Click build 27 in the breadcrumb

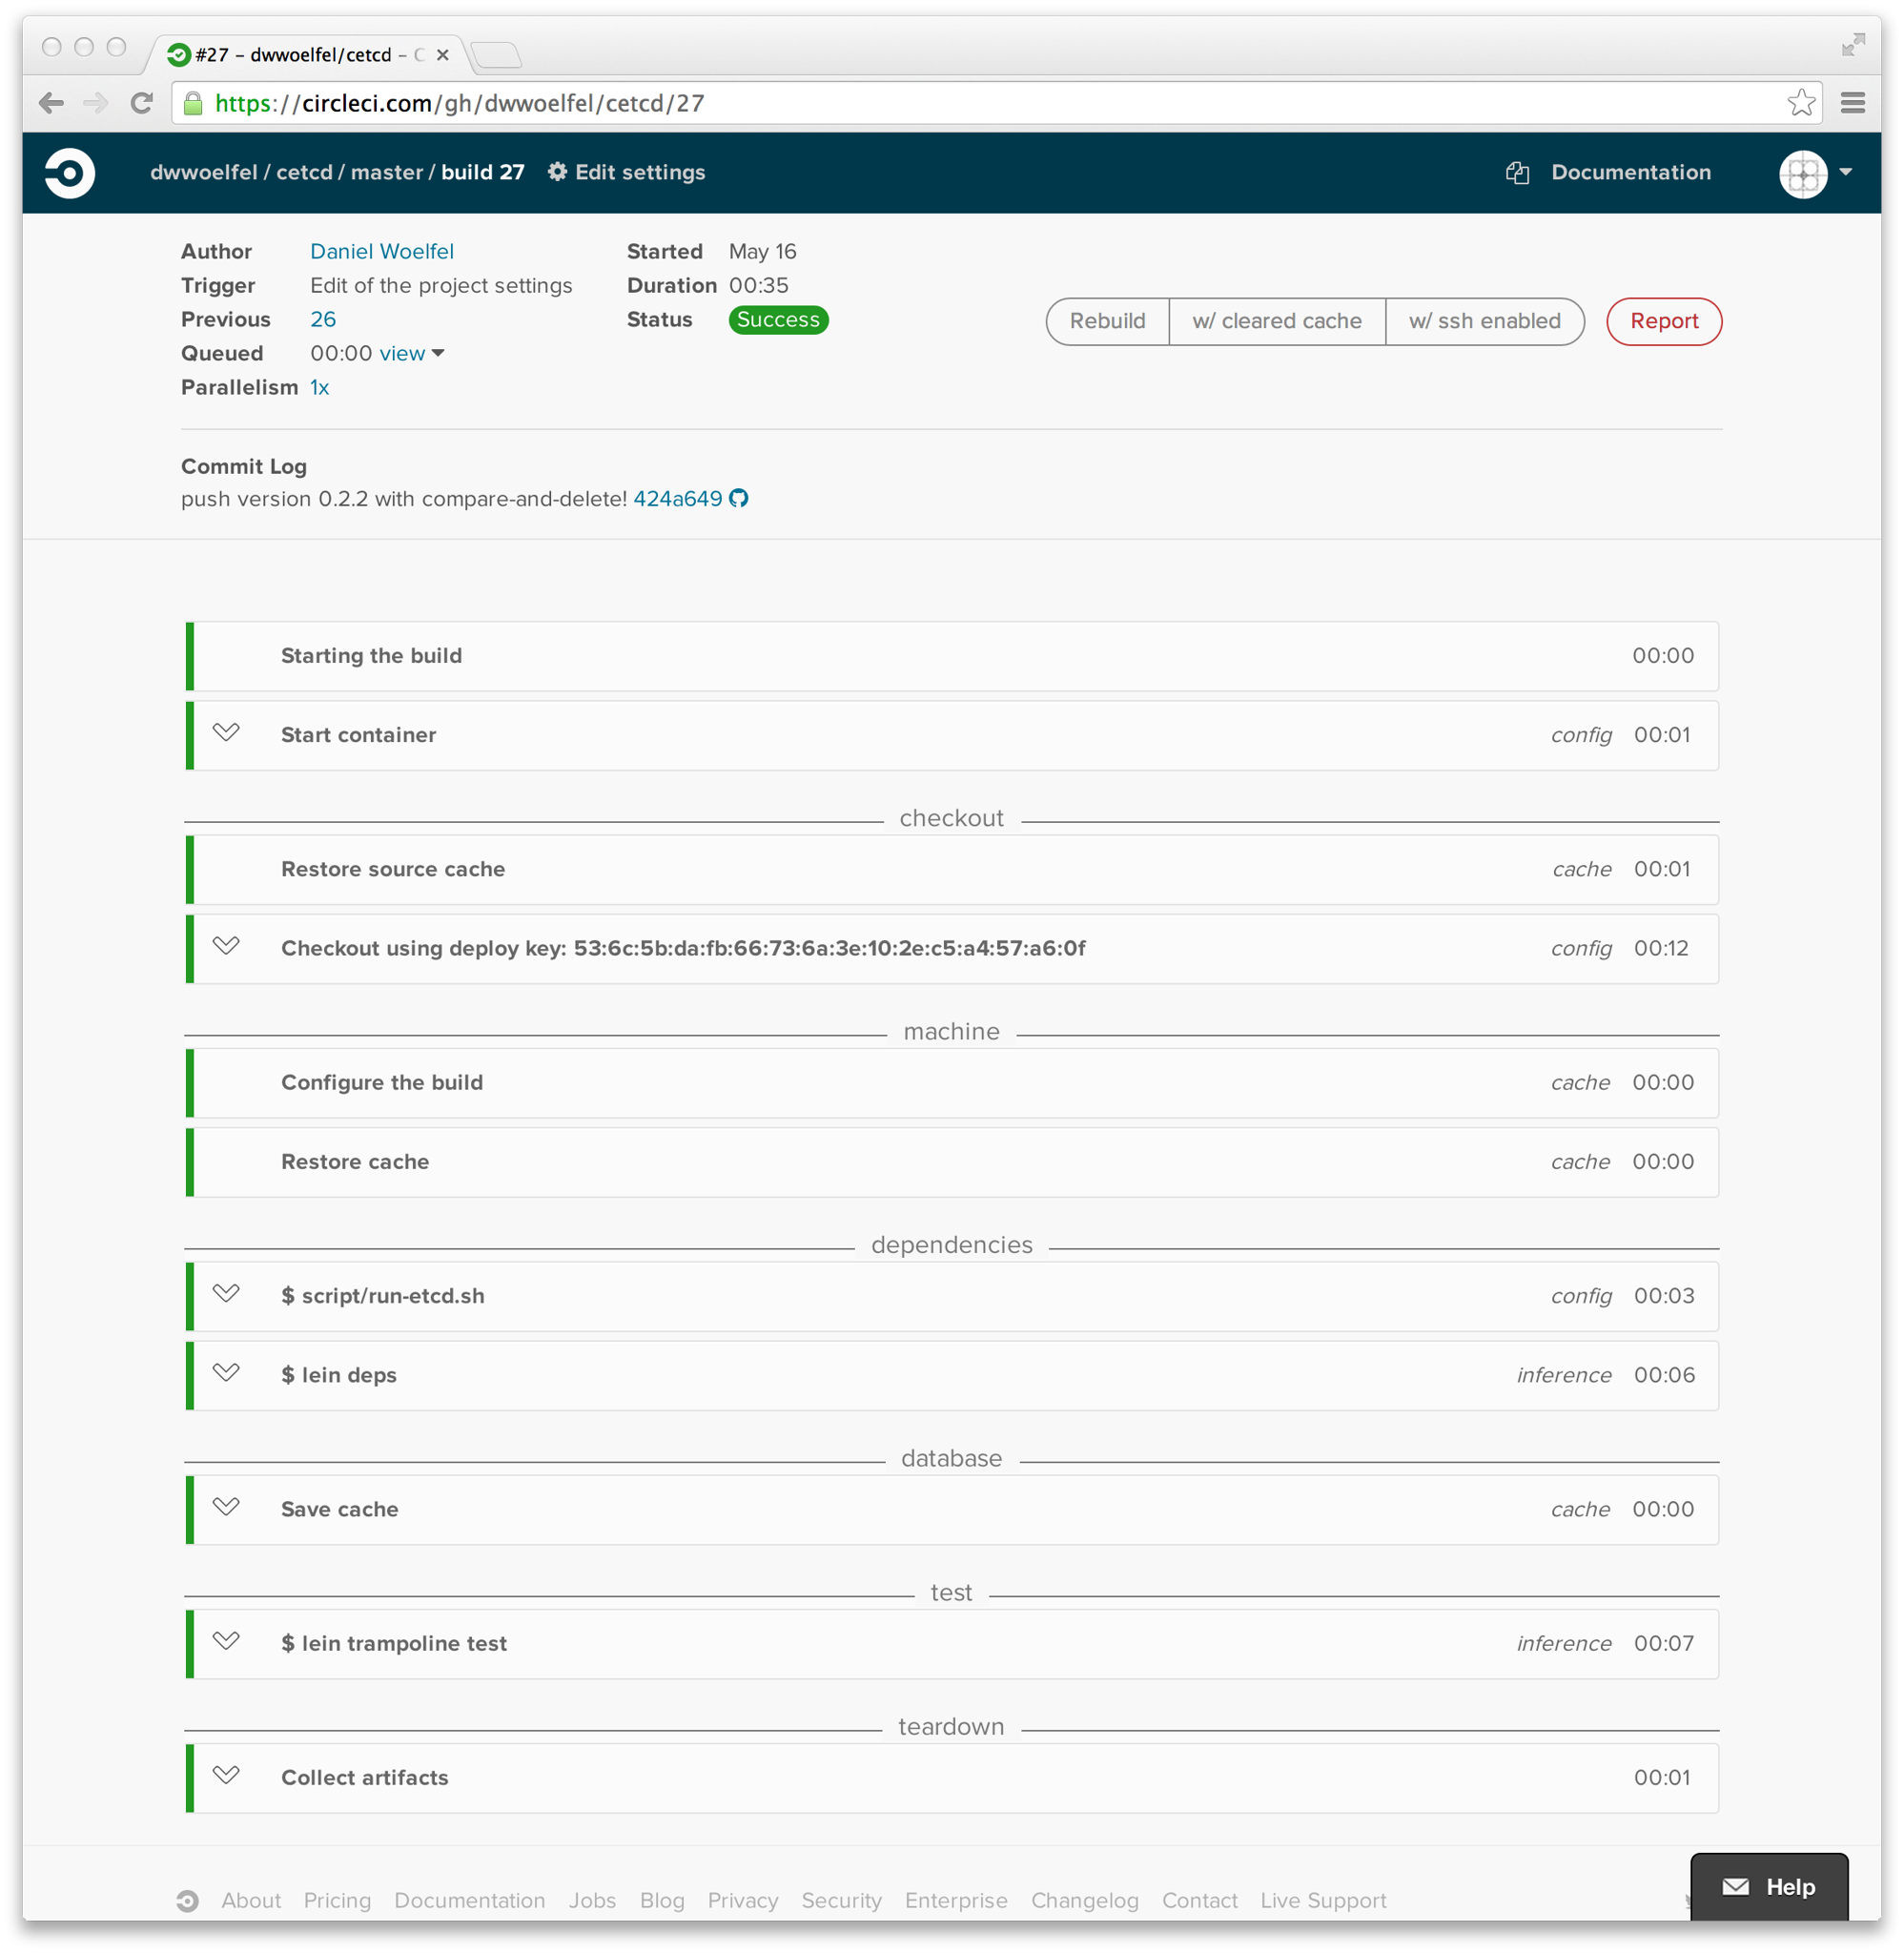(x=482, y=172)
